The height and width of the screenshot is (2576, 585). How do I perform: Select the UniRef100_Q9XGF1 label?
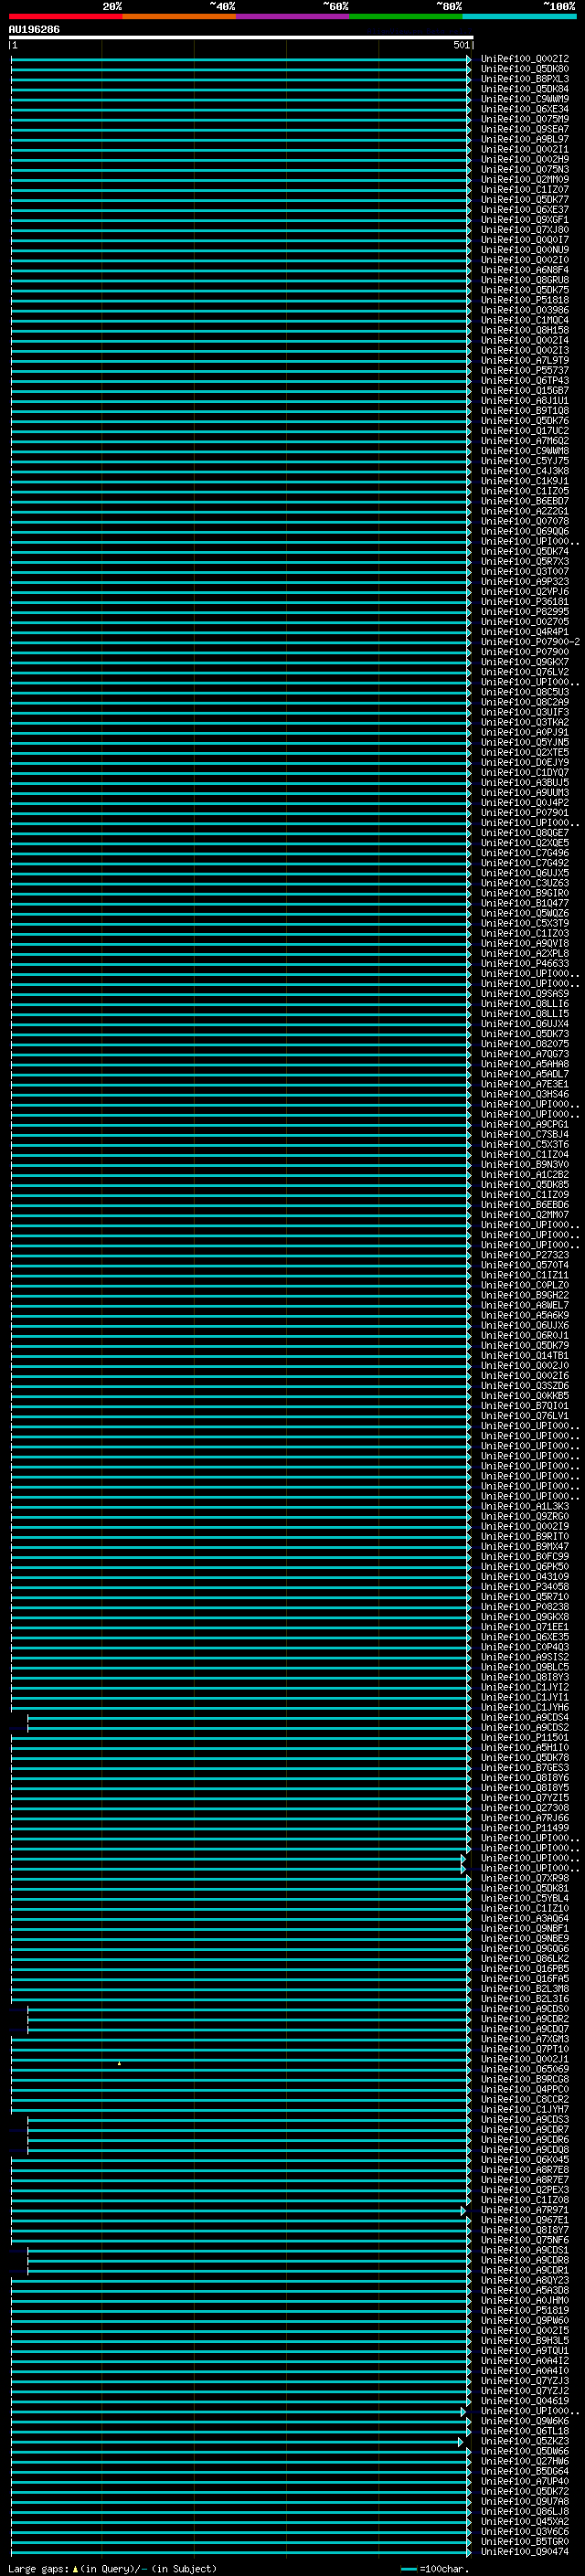tap(525, 219)
